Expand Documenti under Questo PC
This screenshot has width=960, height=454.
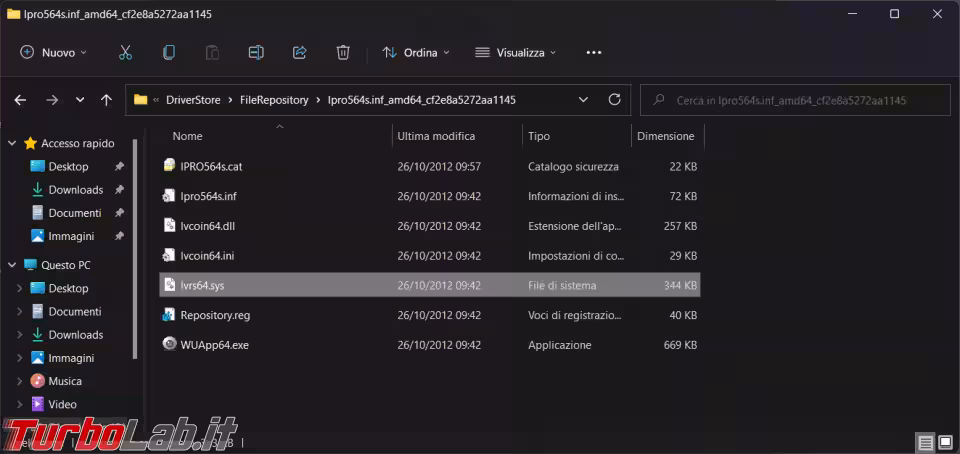click(x=20, y=311)
